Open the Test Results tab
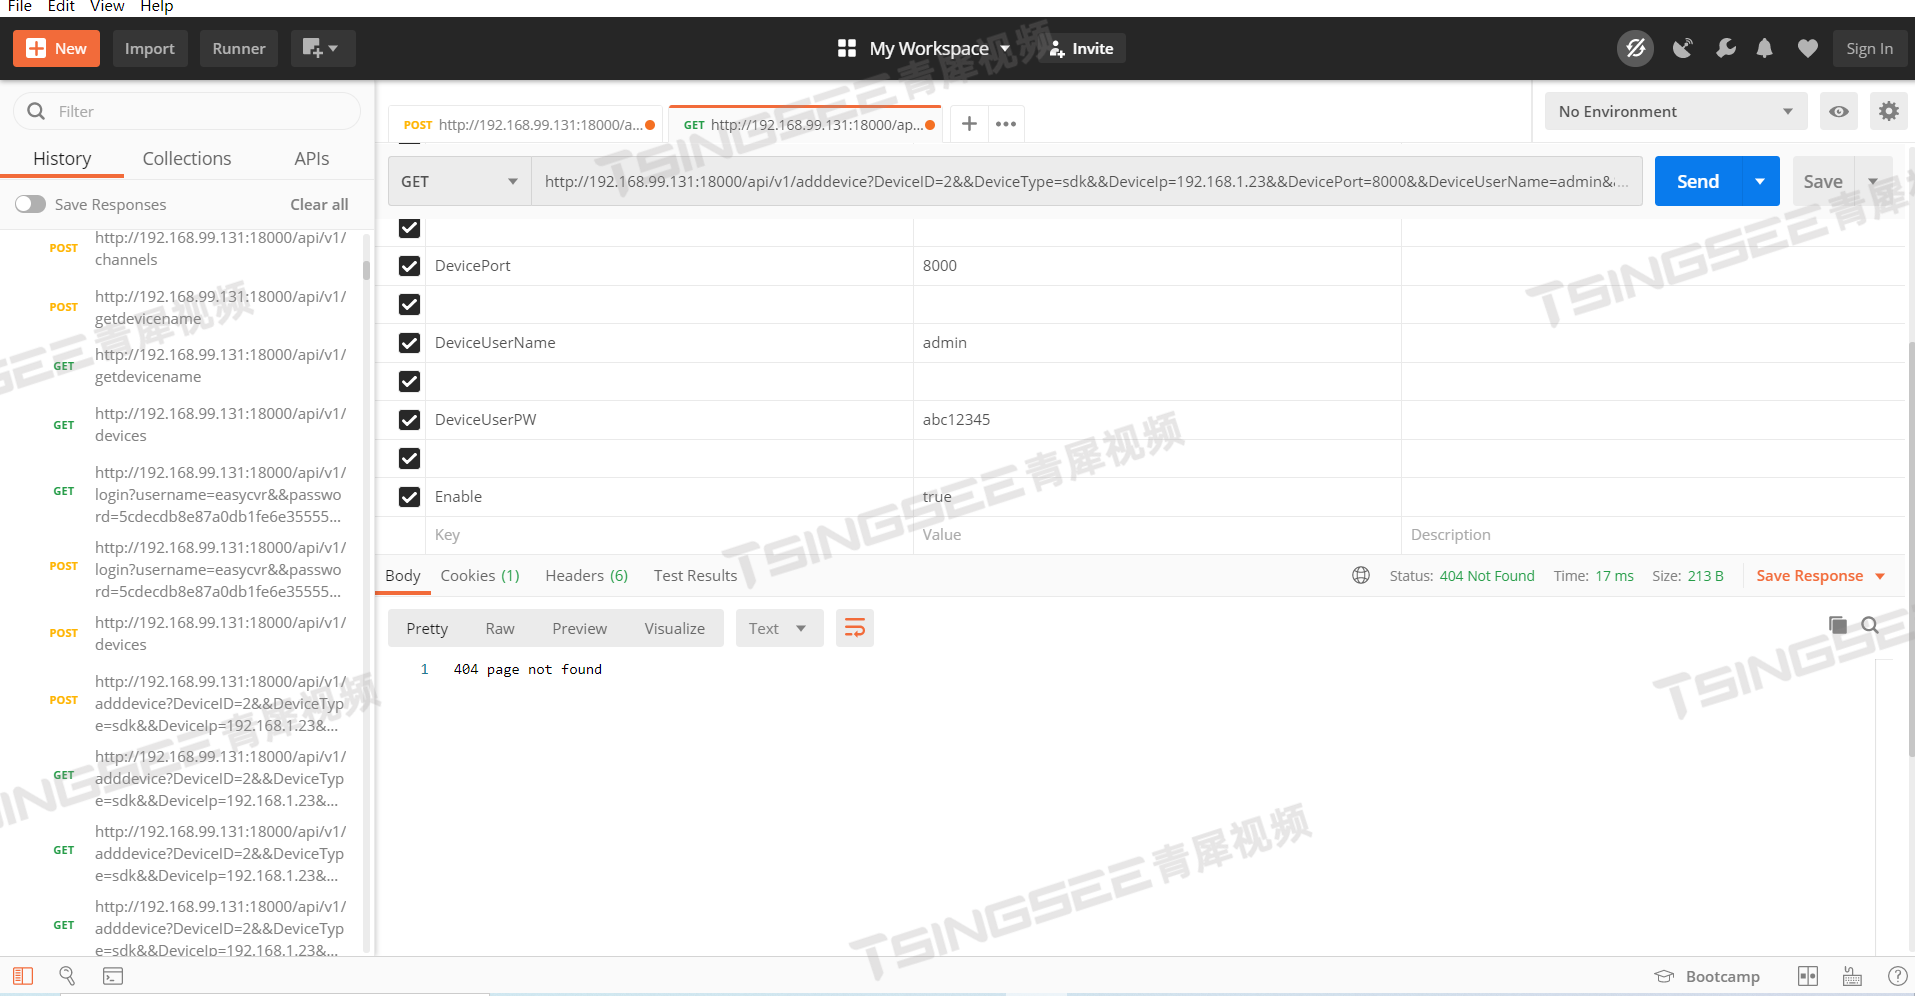Screen dimensions: 1915x996 point(695,575)
